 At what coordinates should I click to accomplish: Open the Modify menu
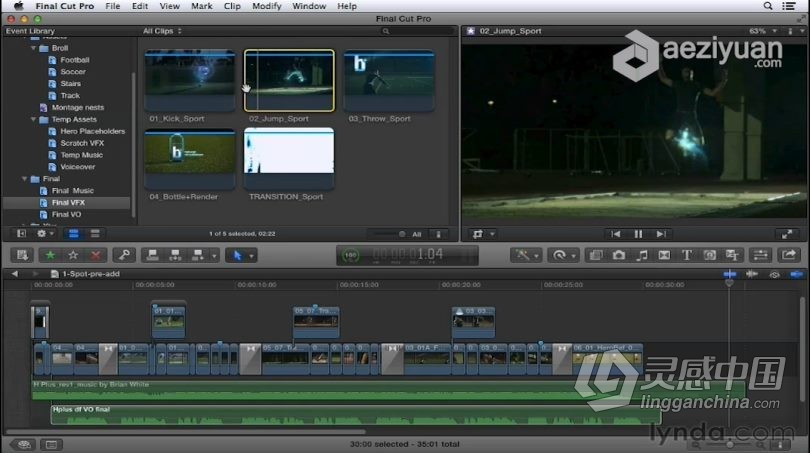(x=267, y=6)
